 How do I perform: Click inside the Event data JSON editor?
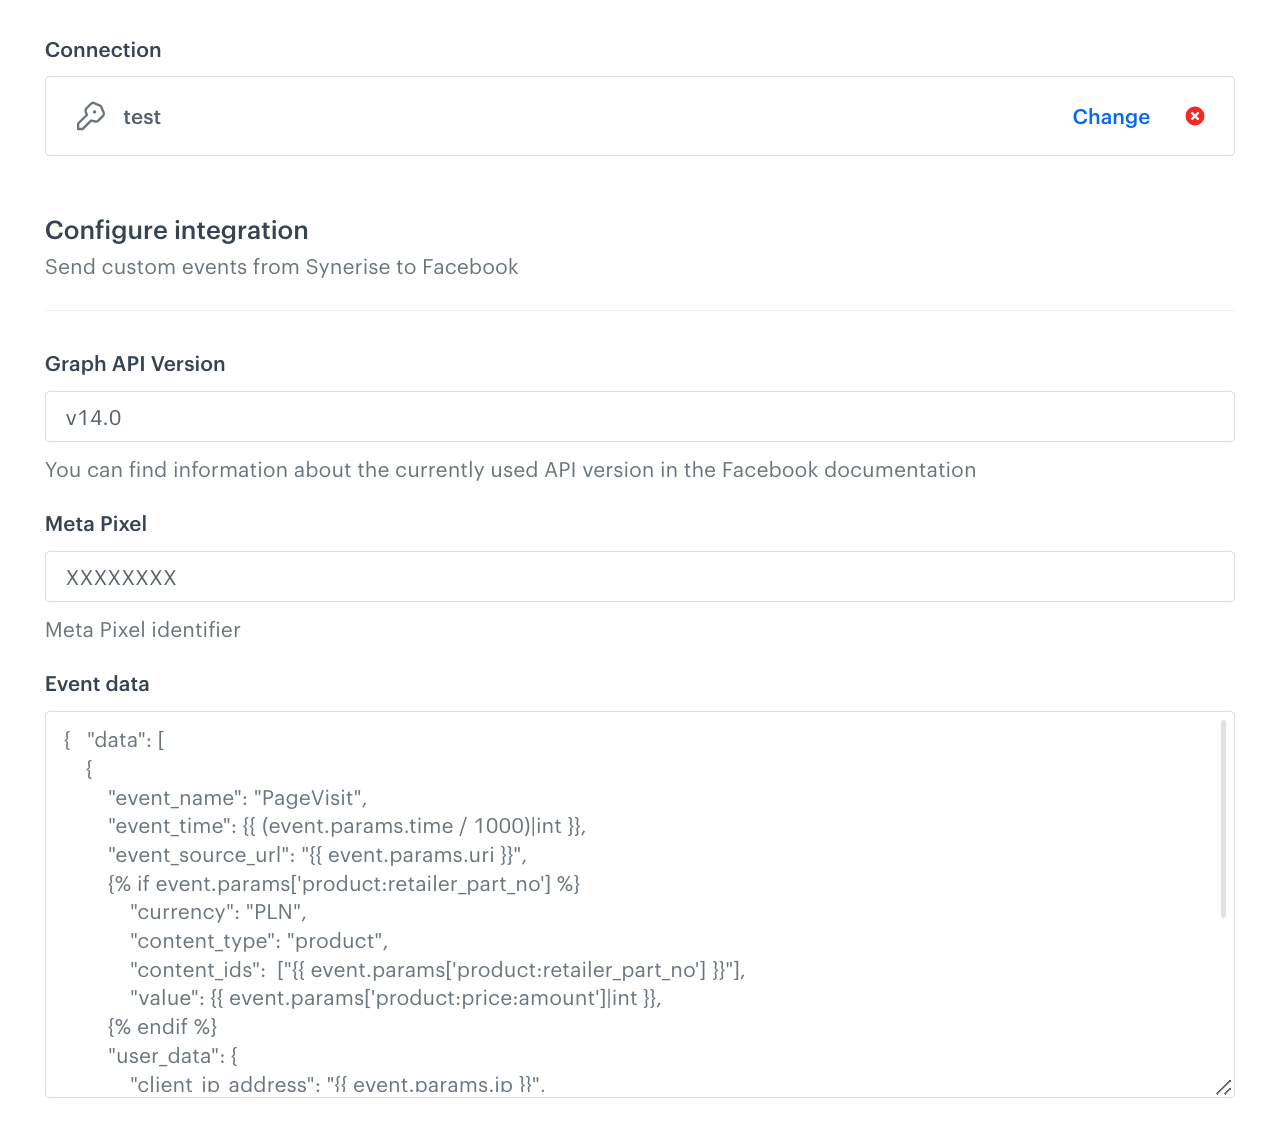pos(600,900)
